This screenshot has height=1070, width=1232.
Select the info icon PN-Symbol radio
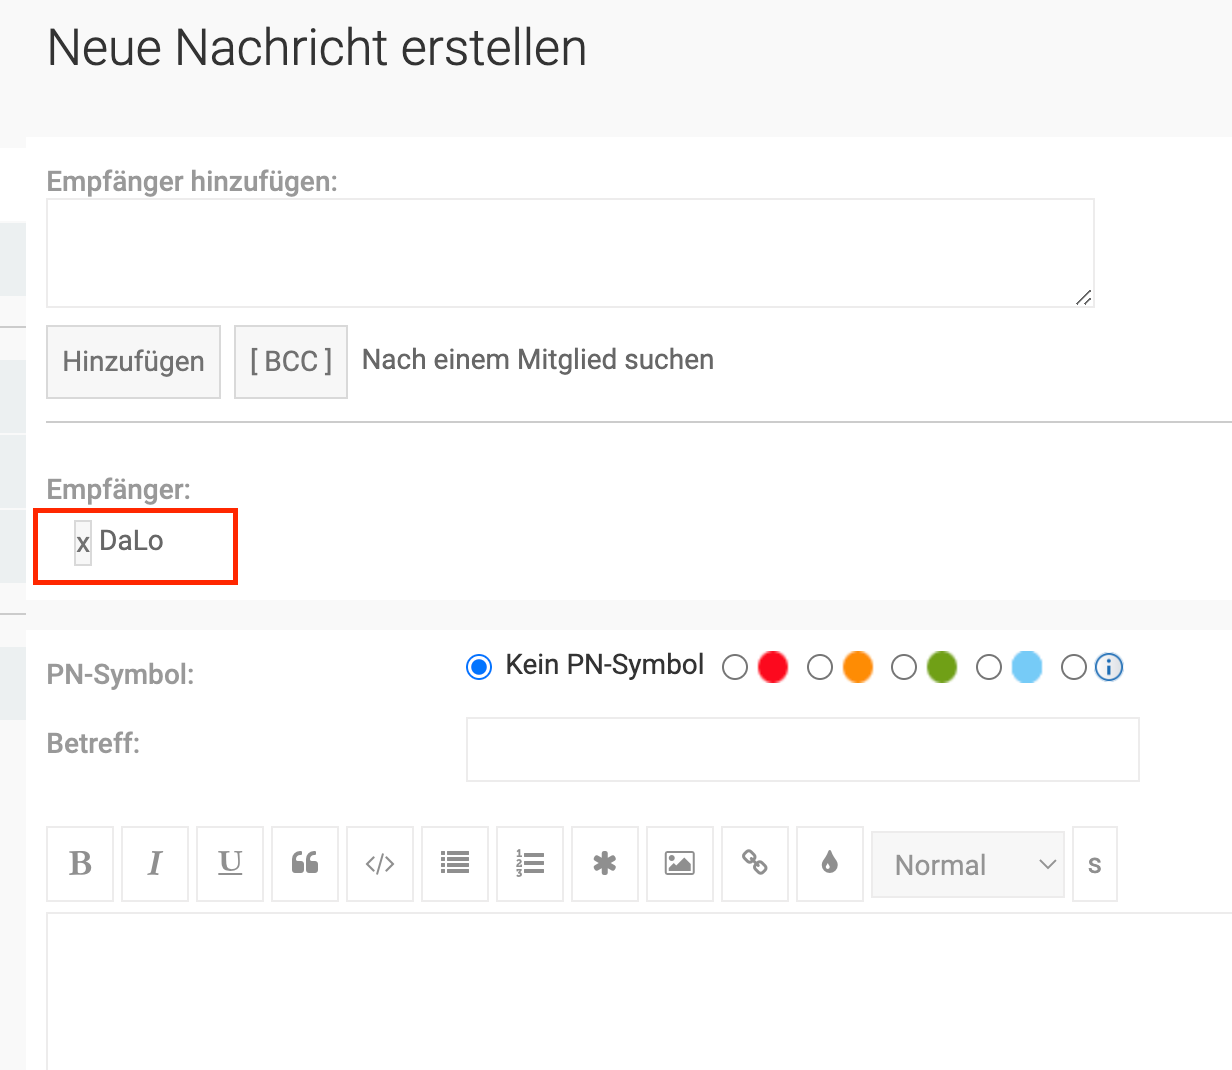[1074, 667]
